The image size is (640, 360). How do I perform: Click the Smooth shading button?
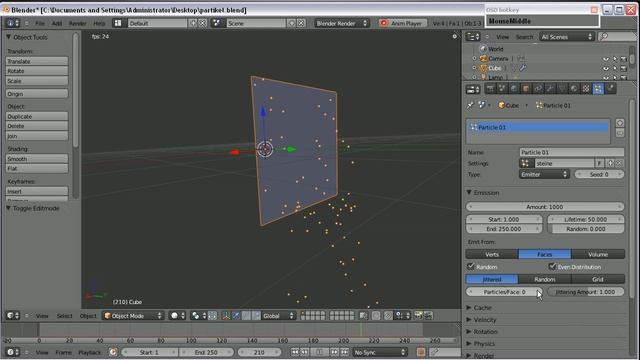click(37, 159)
